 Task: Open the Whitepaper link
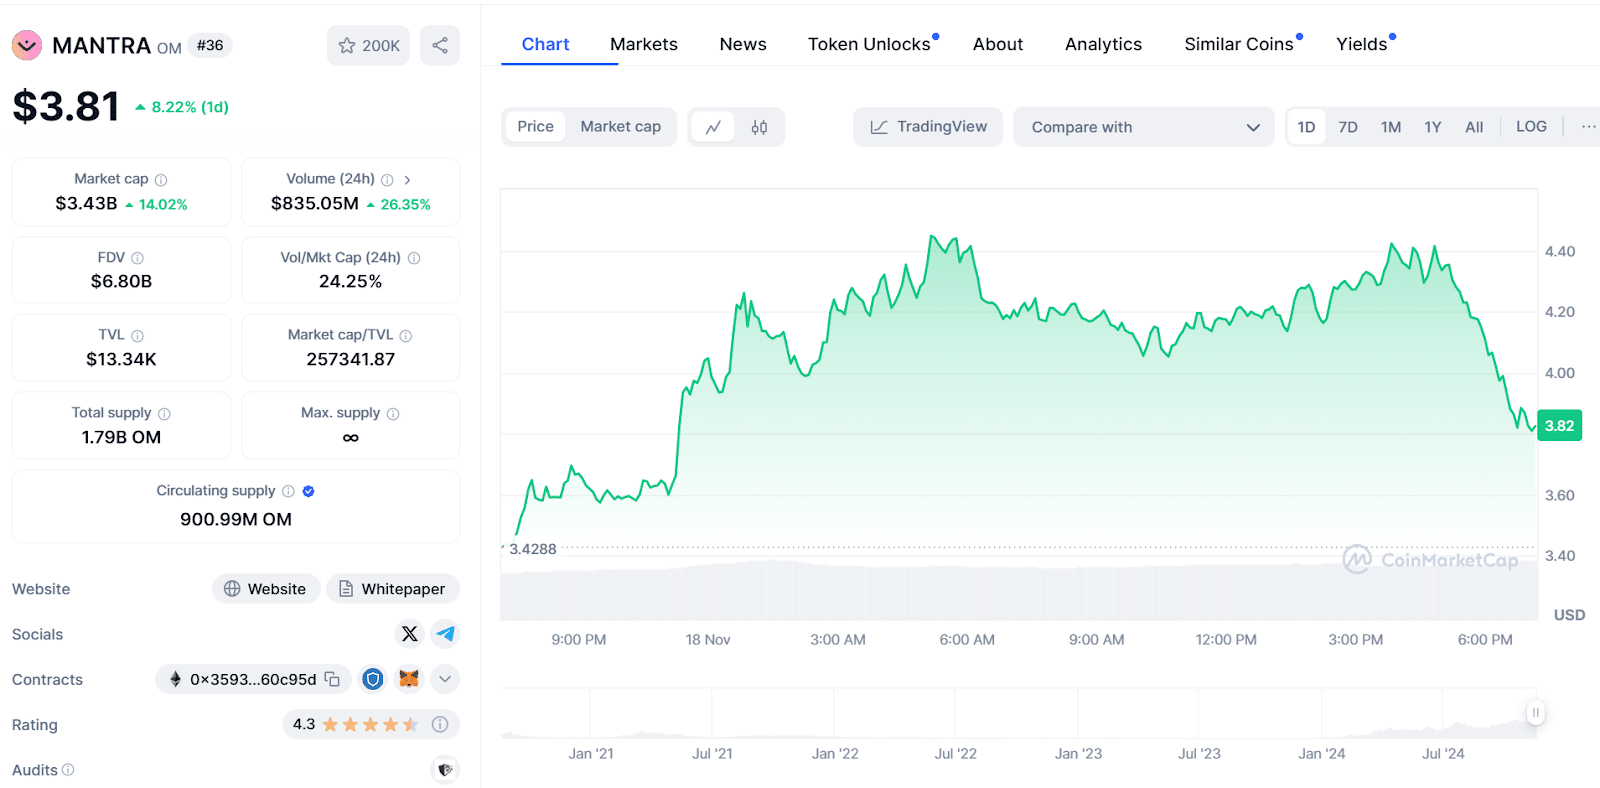[x=393, y=589]
